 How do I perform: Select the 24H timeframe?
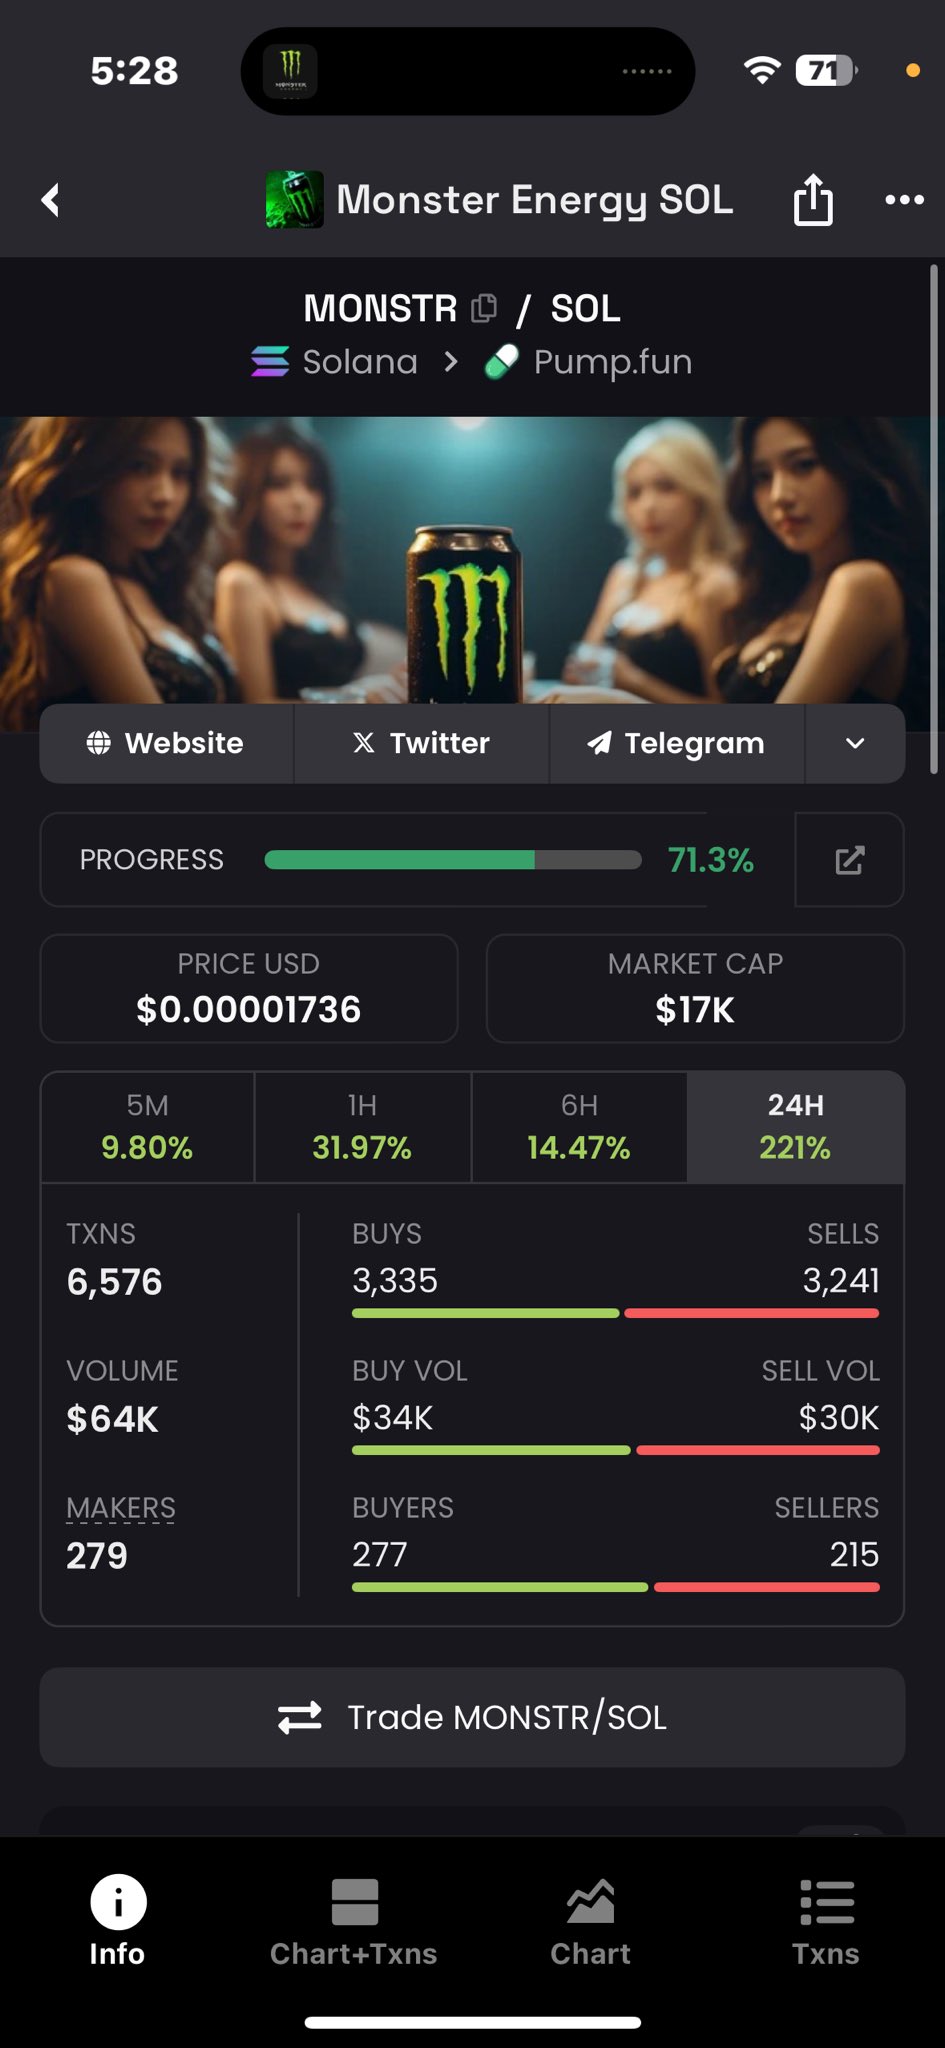point(795,1127)
